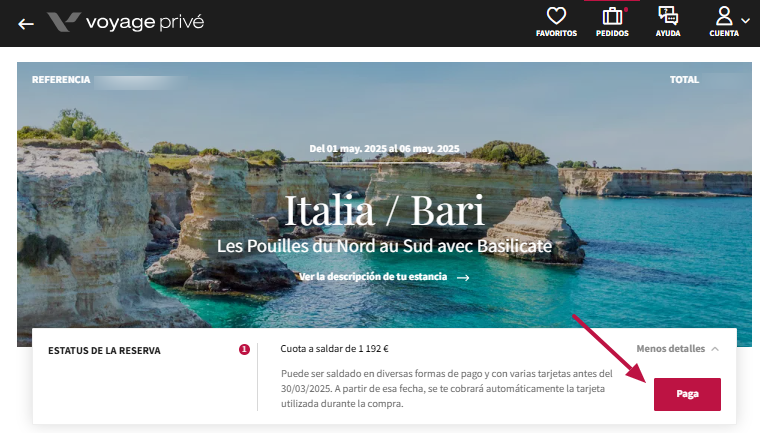Select 'Cuota a saldar de 1 192 €' text
This screenshot has width=760, height=433.
point(334,349)
